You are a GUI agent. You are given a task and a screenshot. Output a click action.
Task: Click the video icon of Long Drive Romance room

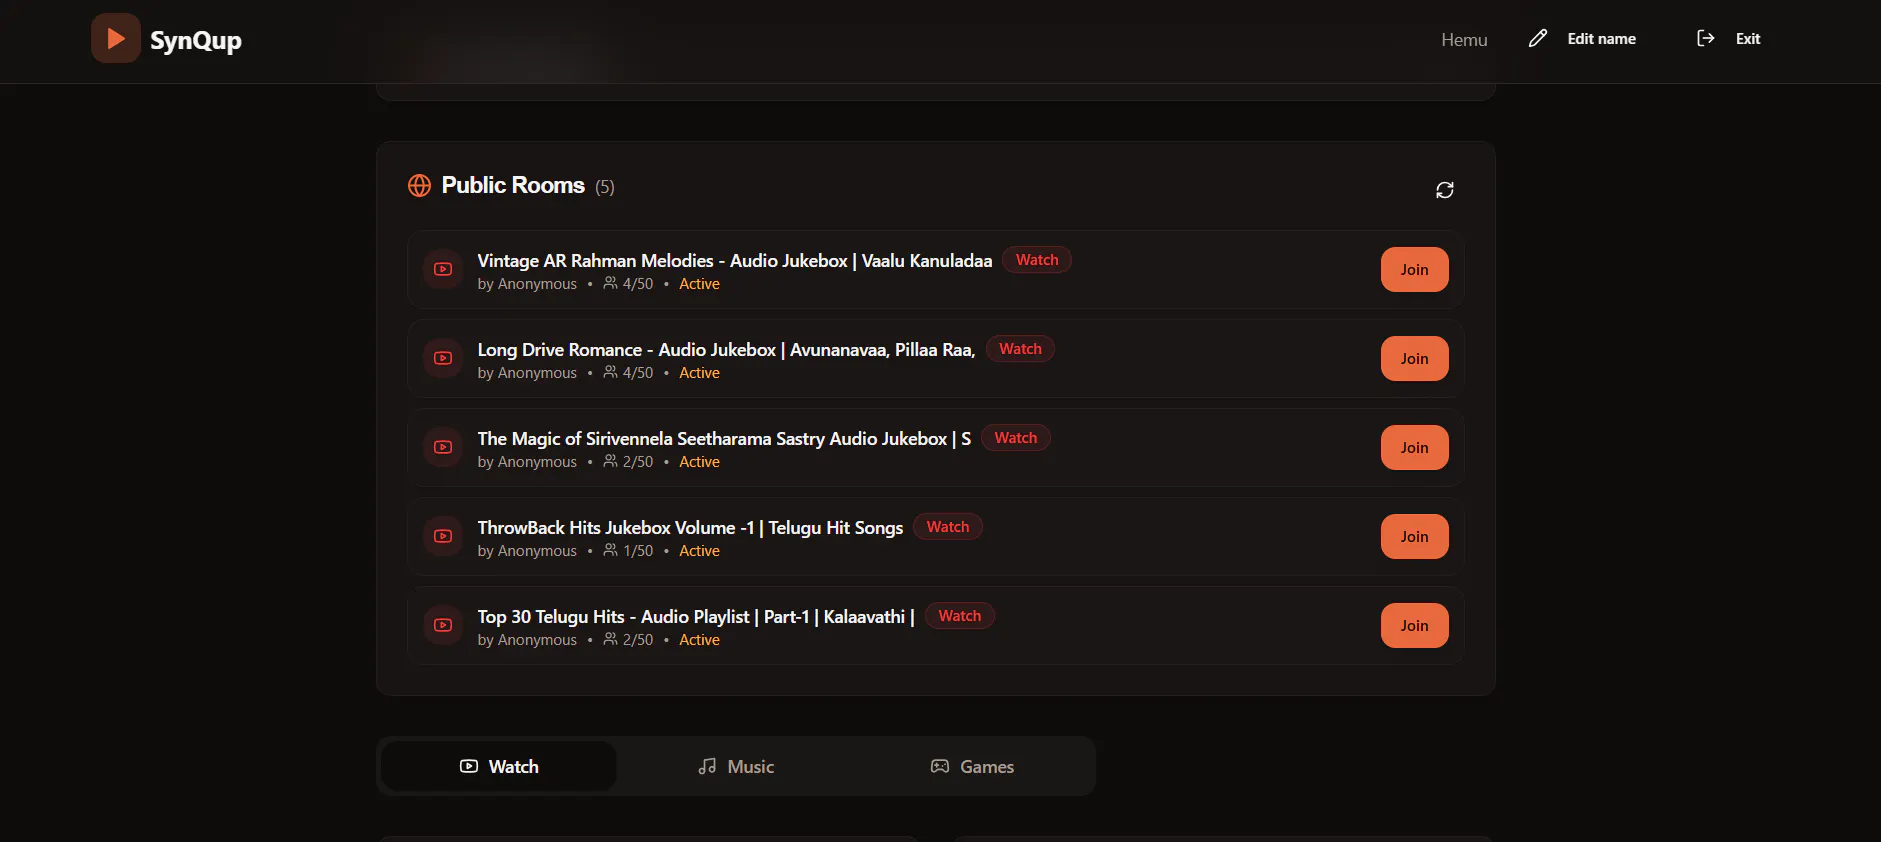coord(443,358)
